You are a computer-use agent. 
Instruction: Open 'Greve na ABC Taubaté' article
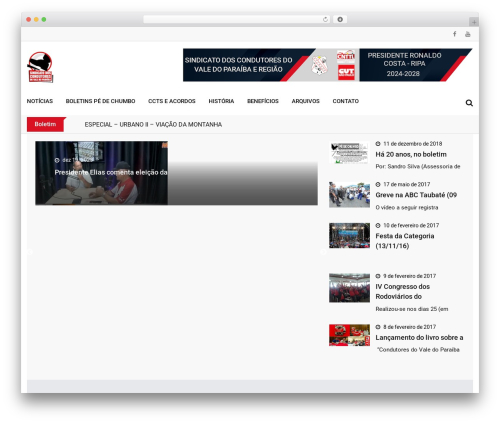coord(416,195)
